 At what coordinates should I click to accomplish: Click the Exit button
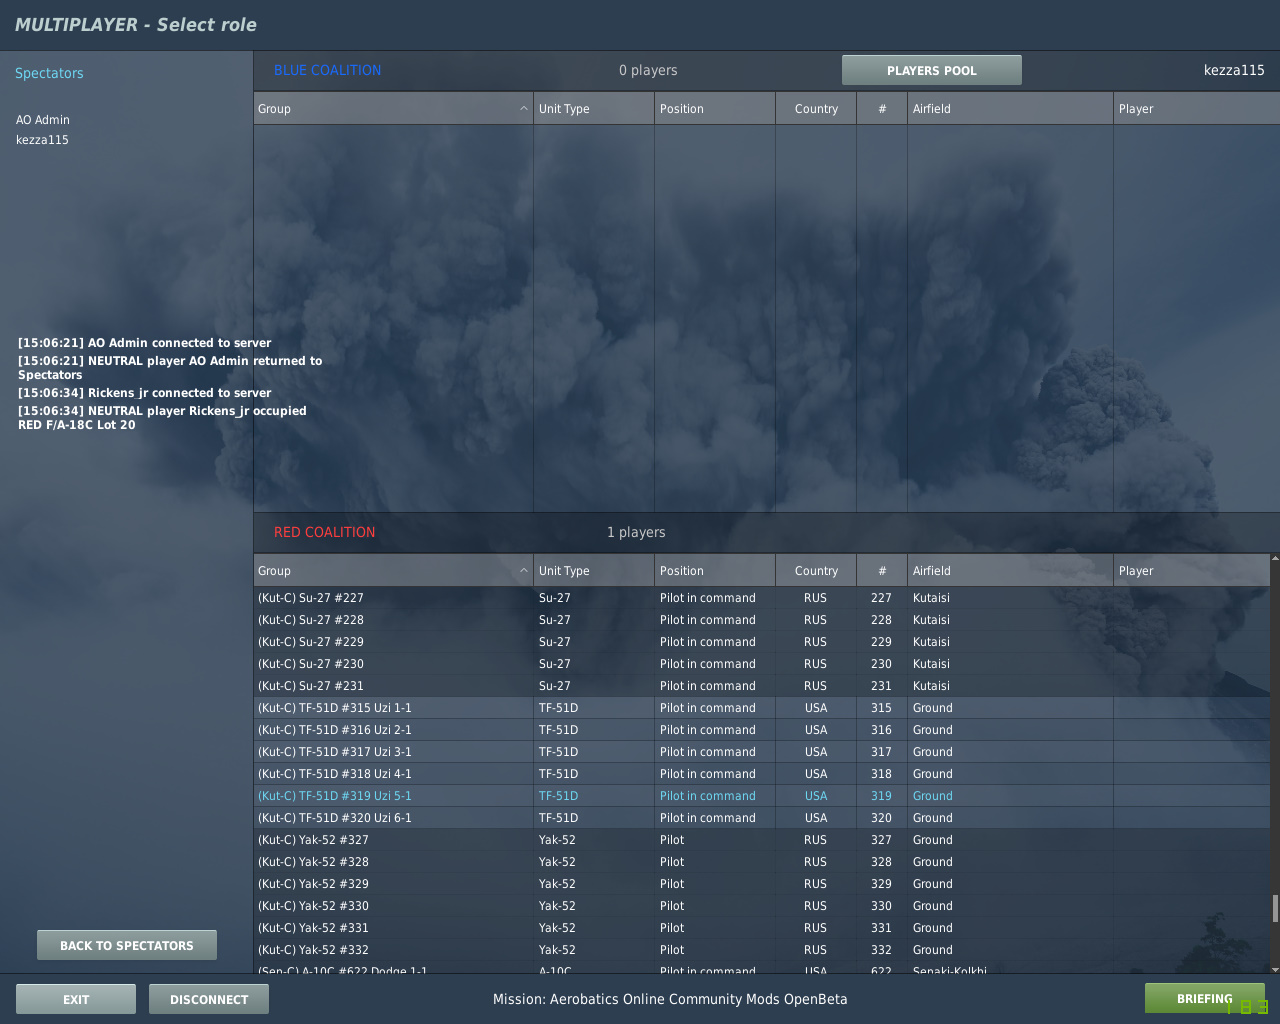point(76,999)
